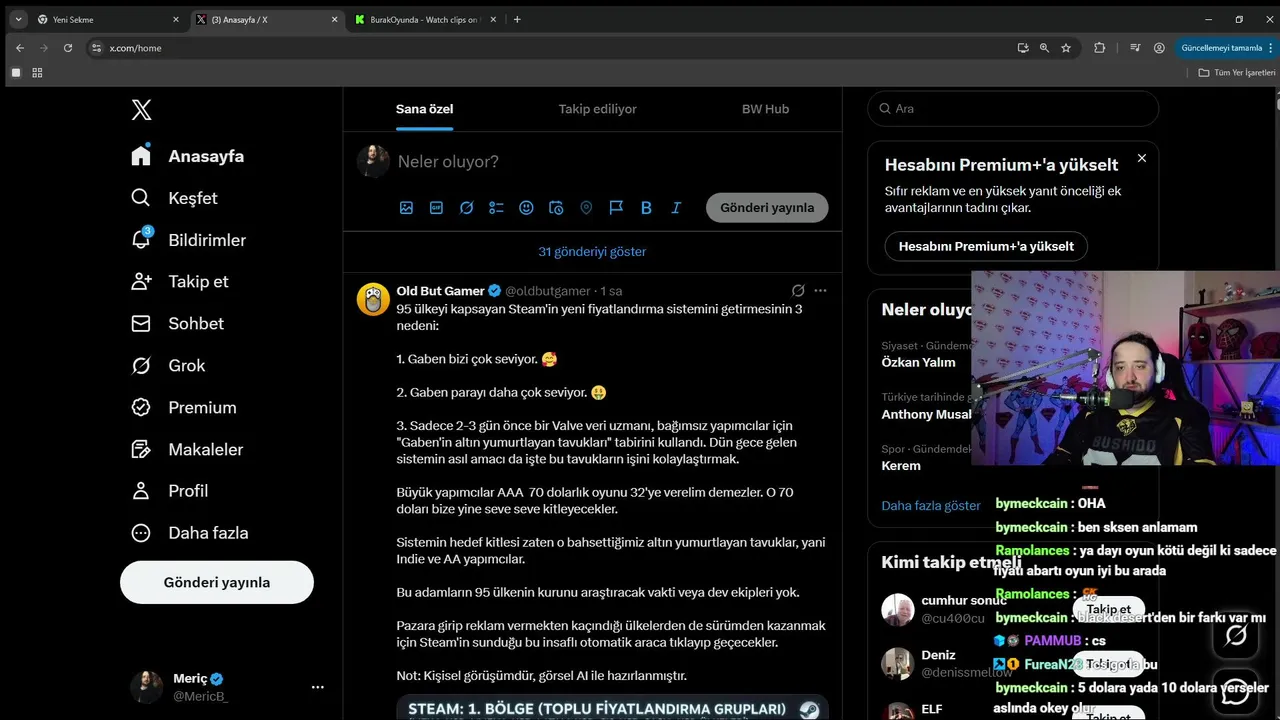Switch to Yeni Sekme browser tab
The image size is (1280, 720).
pos(108,19)
